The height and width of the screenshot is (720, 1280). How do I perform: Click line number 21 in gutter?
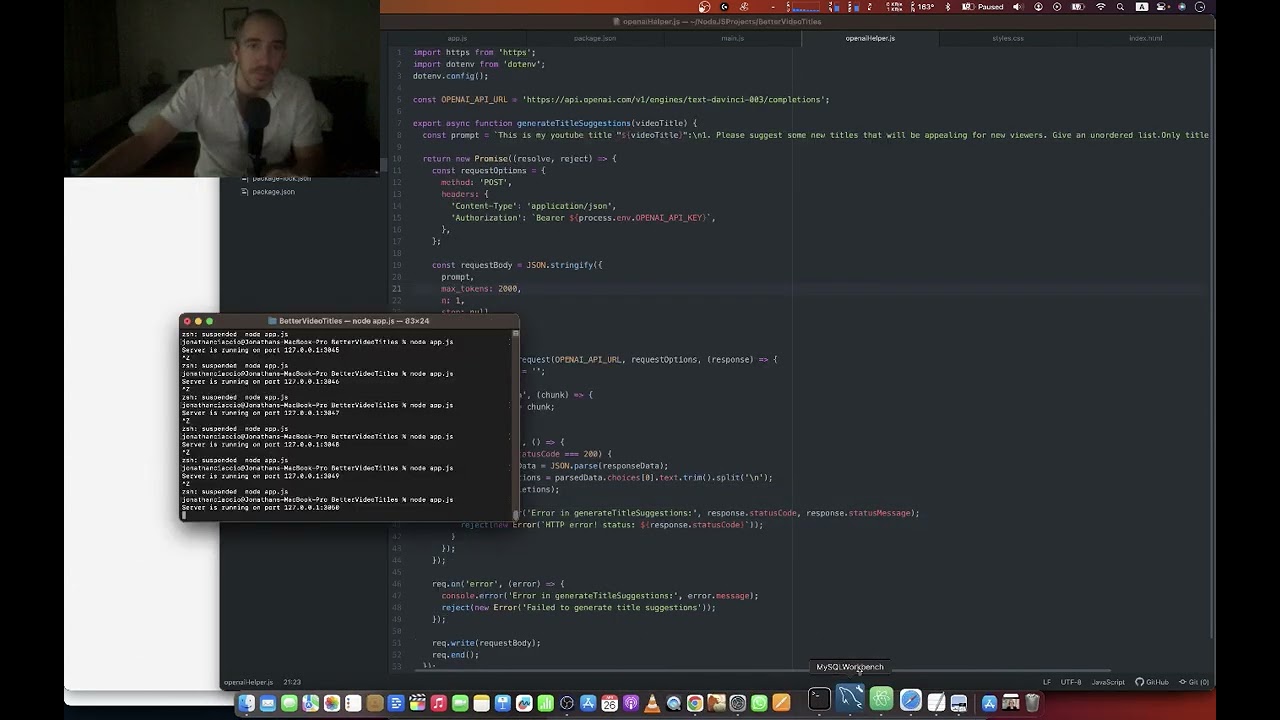click(x=397, y=289)
